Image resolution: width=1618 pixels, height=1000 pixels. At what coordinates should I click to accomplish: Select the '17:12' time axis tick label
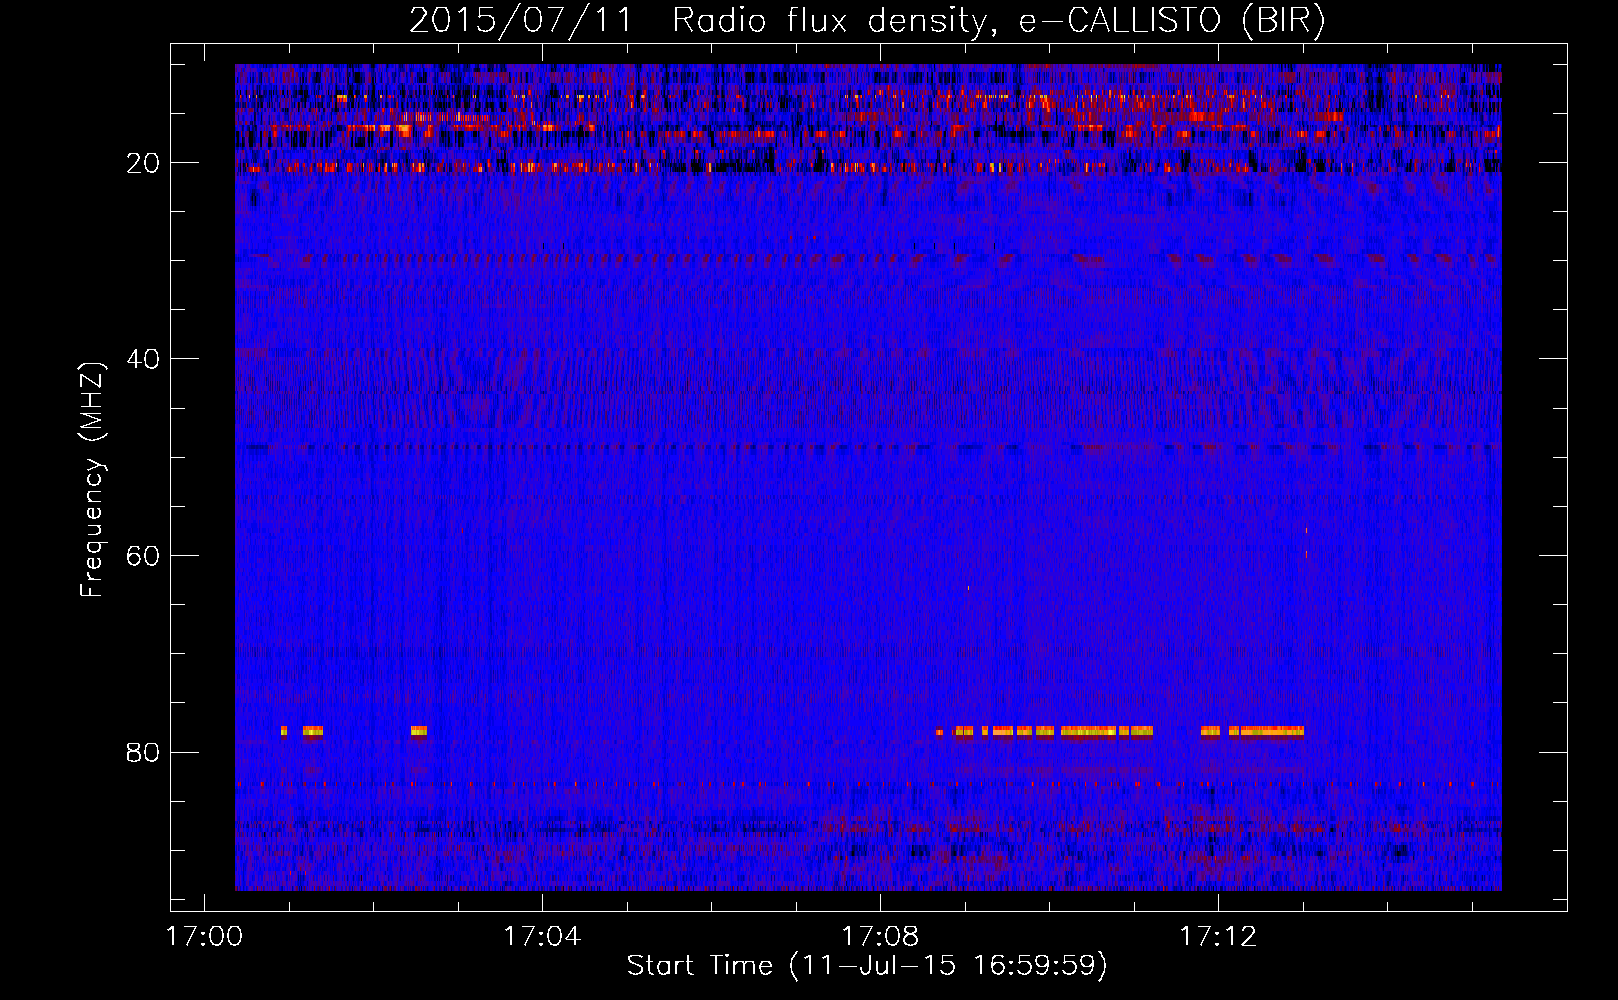tap(1218, 937)
